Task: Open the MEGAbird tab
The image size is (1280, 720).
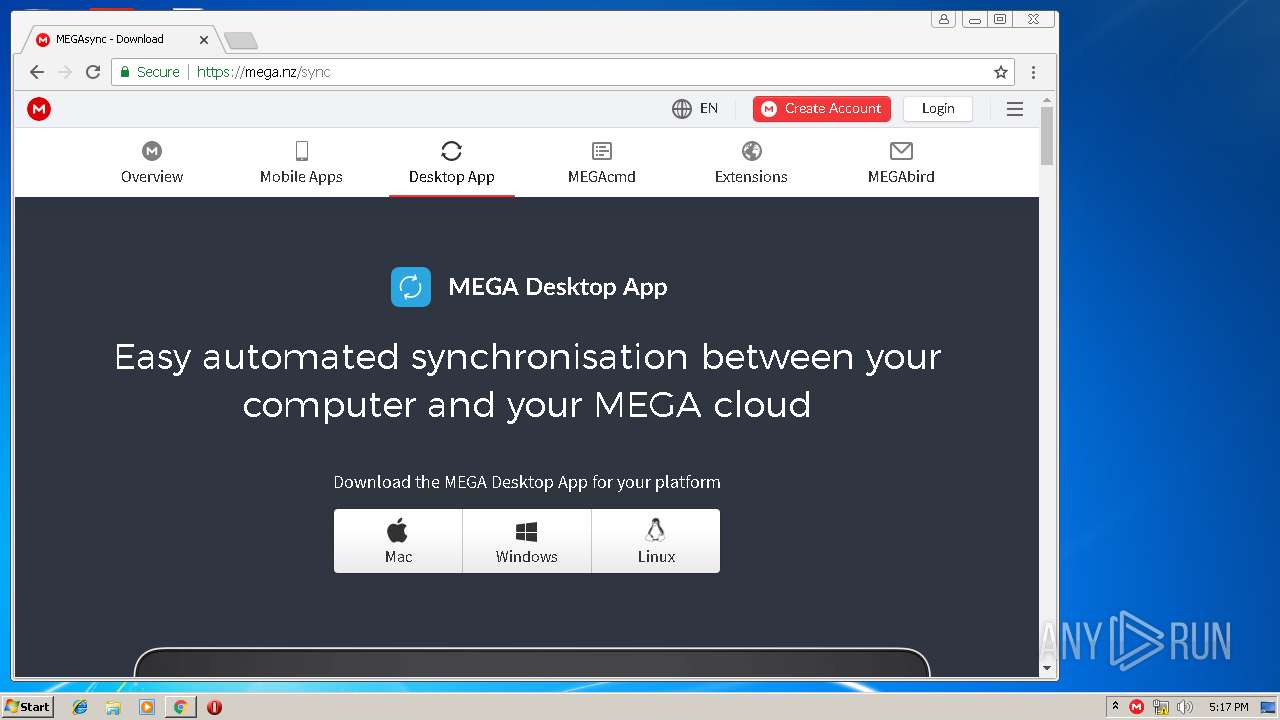Action: coord(901,163)
